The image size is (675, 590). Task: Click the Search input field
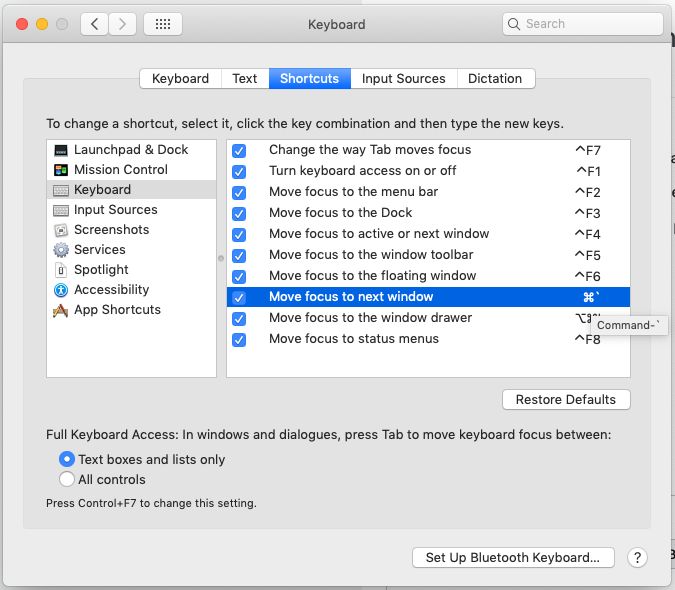(x=582, y=24)
